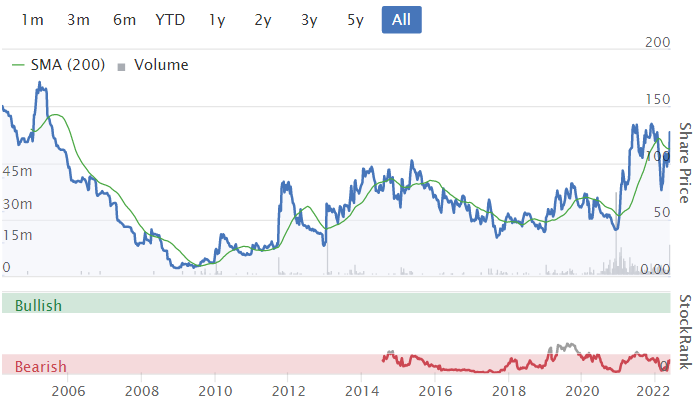Click the StockRank axis title
Screen dimensions: 700x398
point(685,332)
